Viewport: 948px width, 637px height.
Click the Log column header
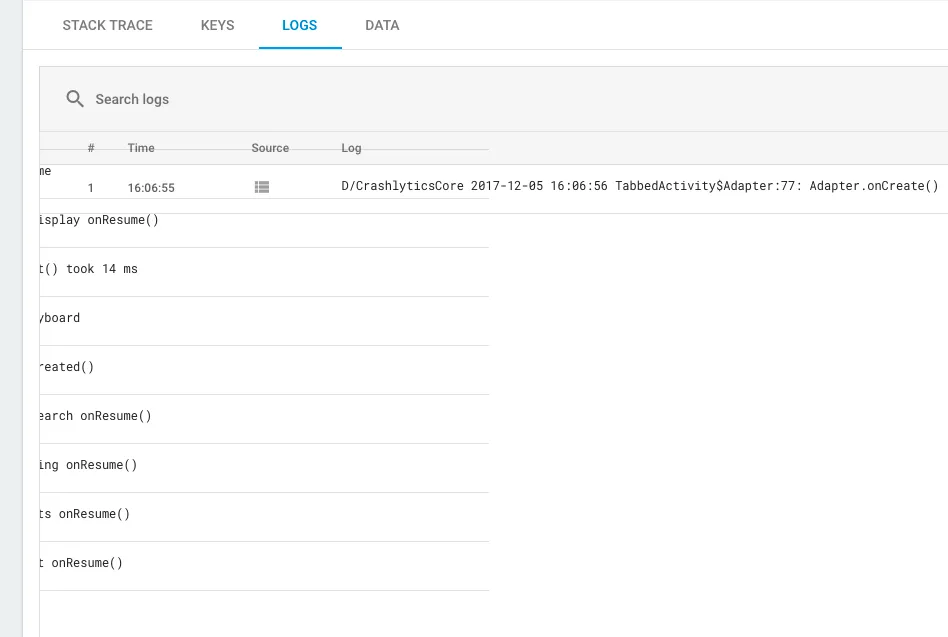click(x=351, y=148)
